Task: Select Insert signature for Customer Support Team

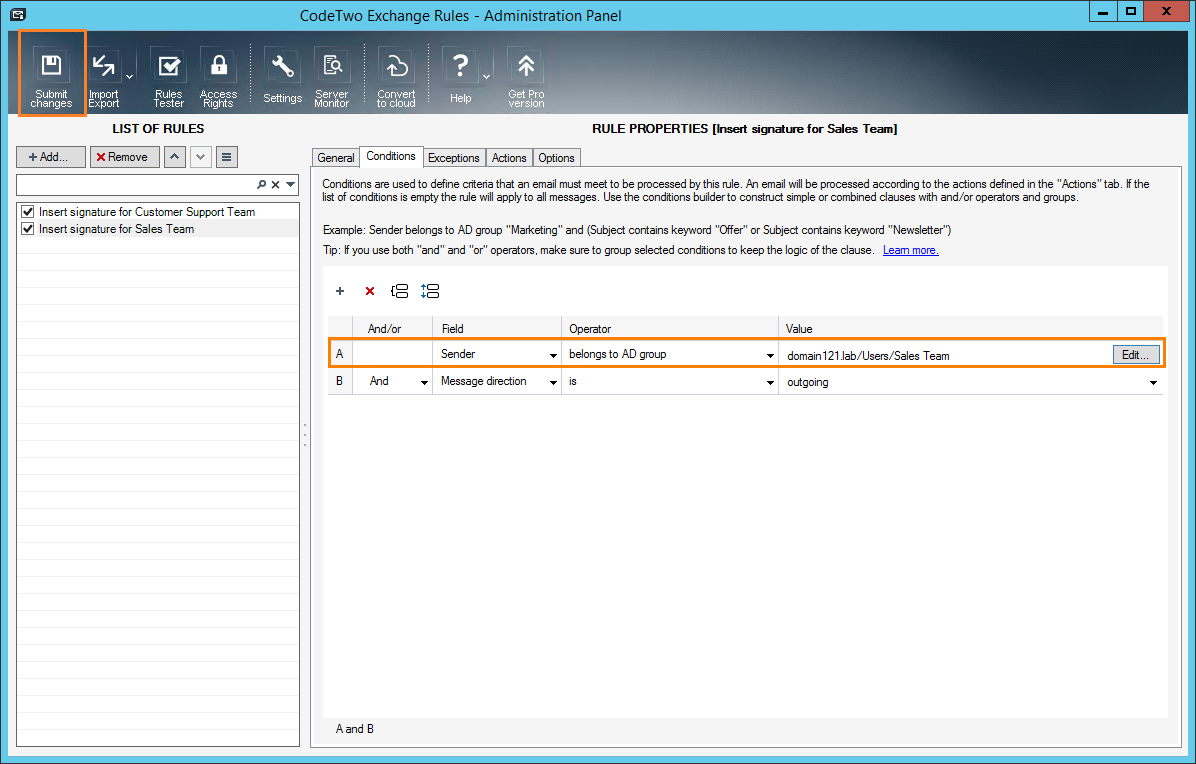Action: pyautogui.click(x=147, y=212)
